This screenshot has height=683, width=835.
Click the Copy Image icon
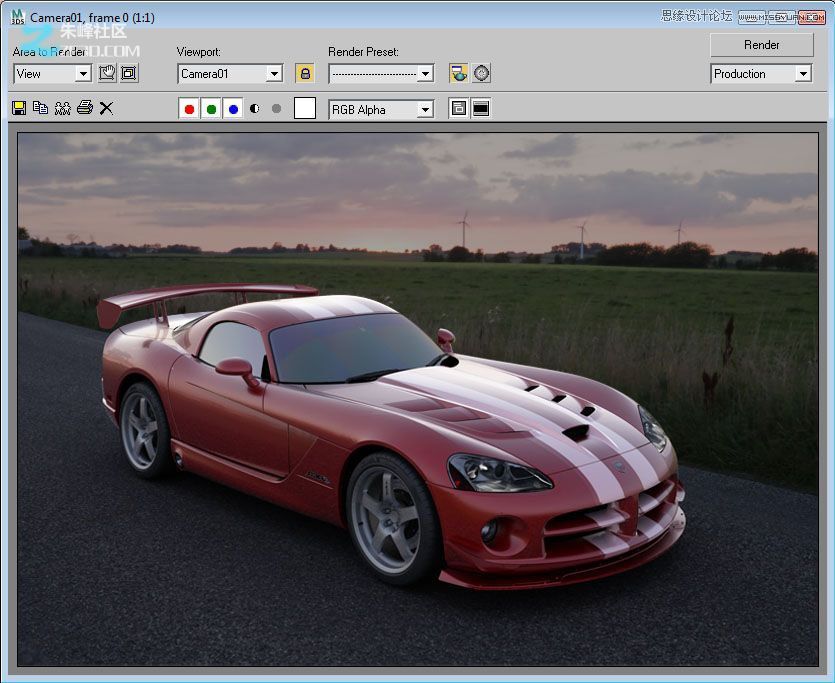(40, 108)
